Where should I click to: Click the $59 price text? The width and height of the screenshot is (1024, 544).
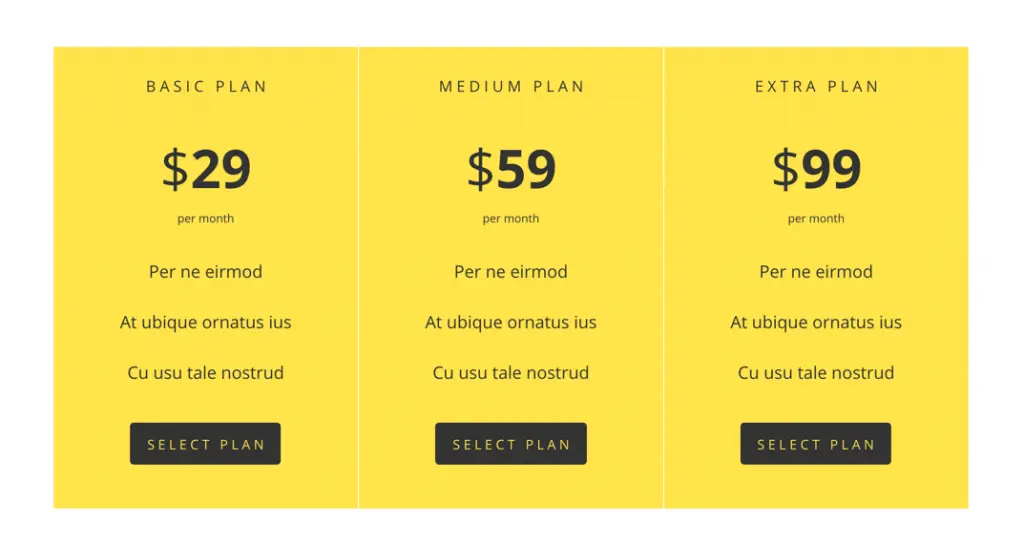click(x=511, y=169)
